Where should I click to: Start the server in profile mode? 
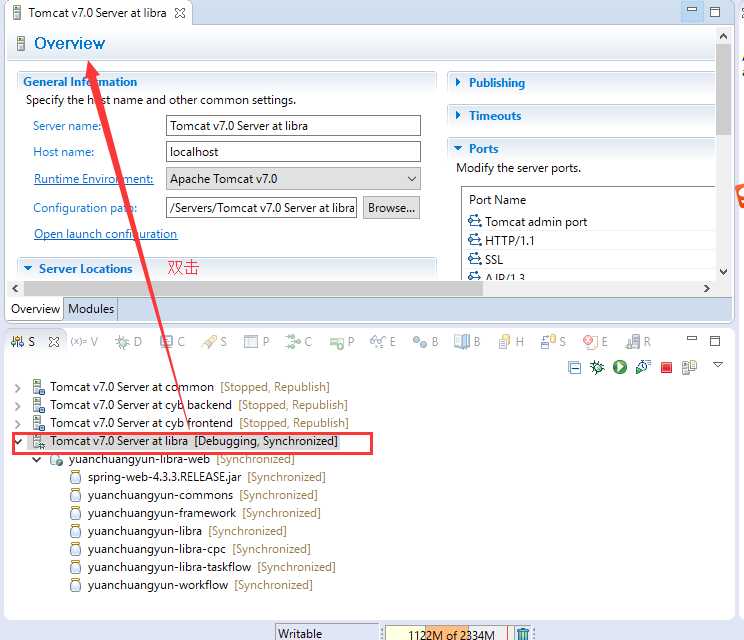[x=643, y=367]
